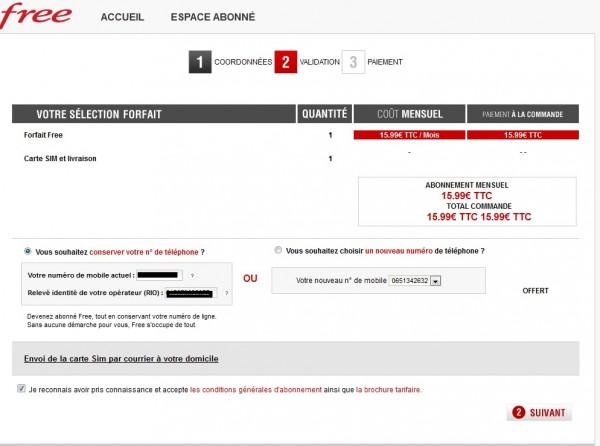Open the brochure tarifaire link
This screenshot has height=446, width=600.
point(388,390)
